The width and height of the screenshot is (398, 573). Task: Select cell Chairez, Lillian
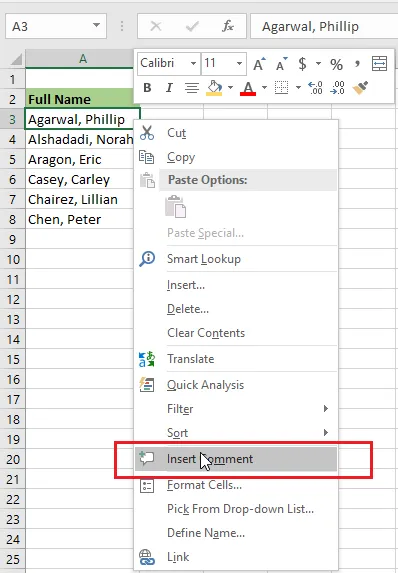tap(80, 200)
